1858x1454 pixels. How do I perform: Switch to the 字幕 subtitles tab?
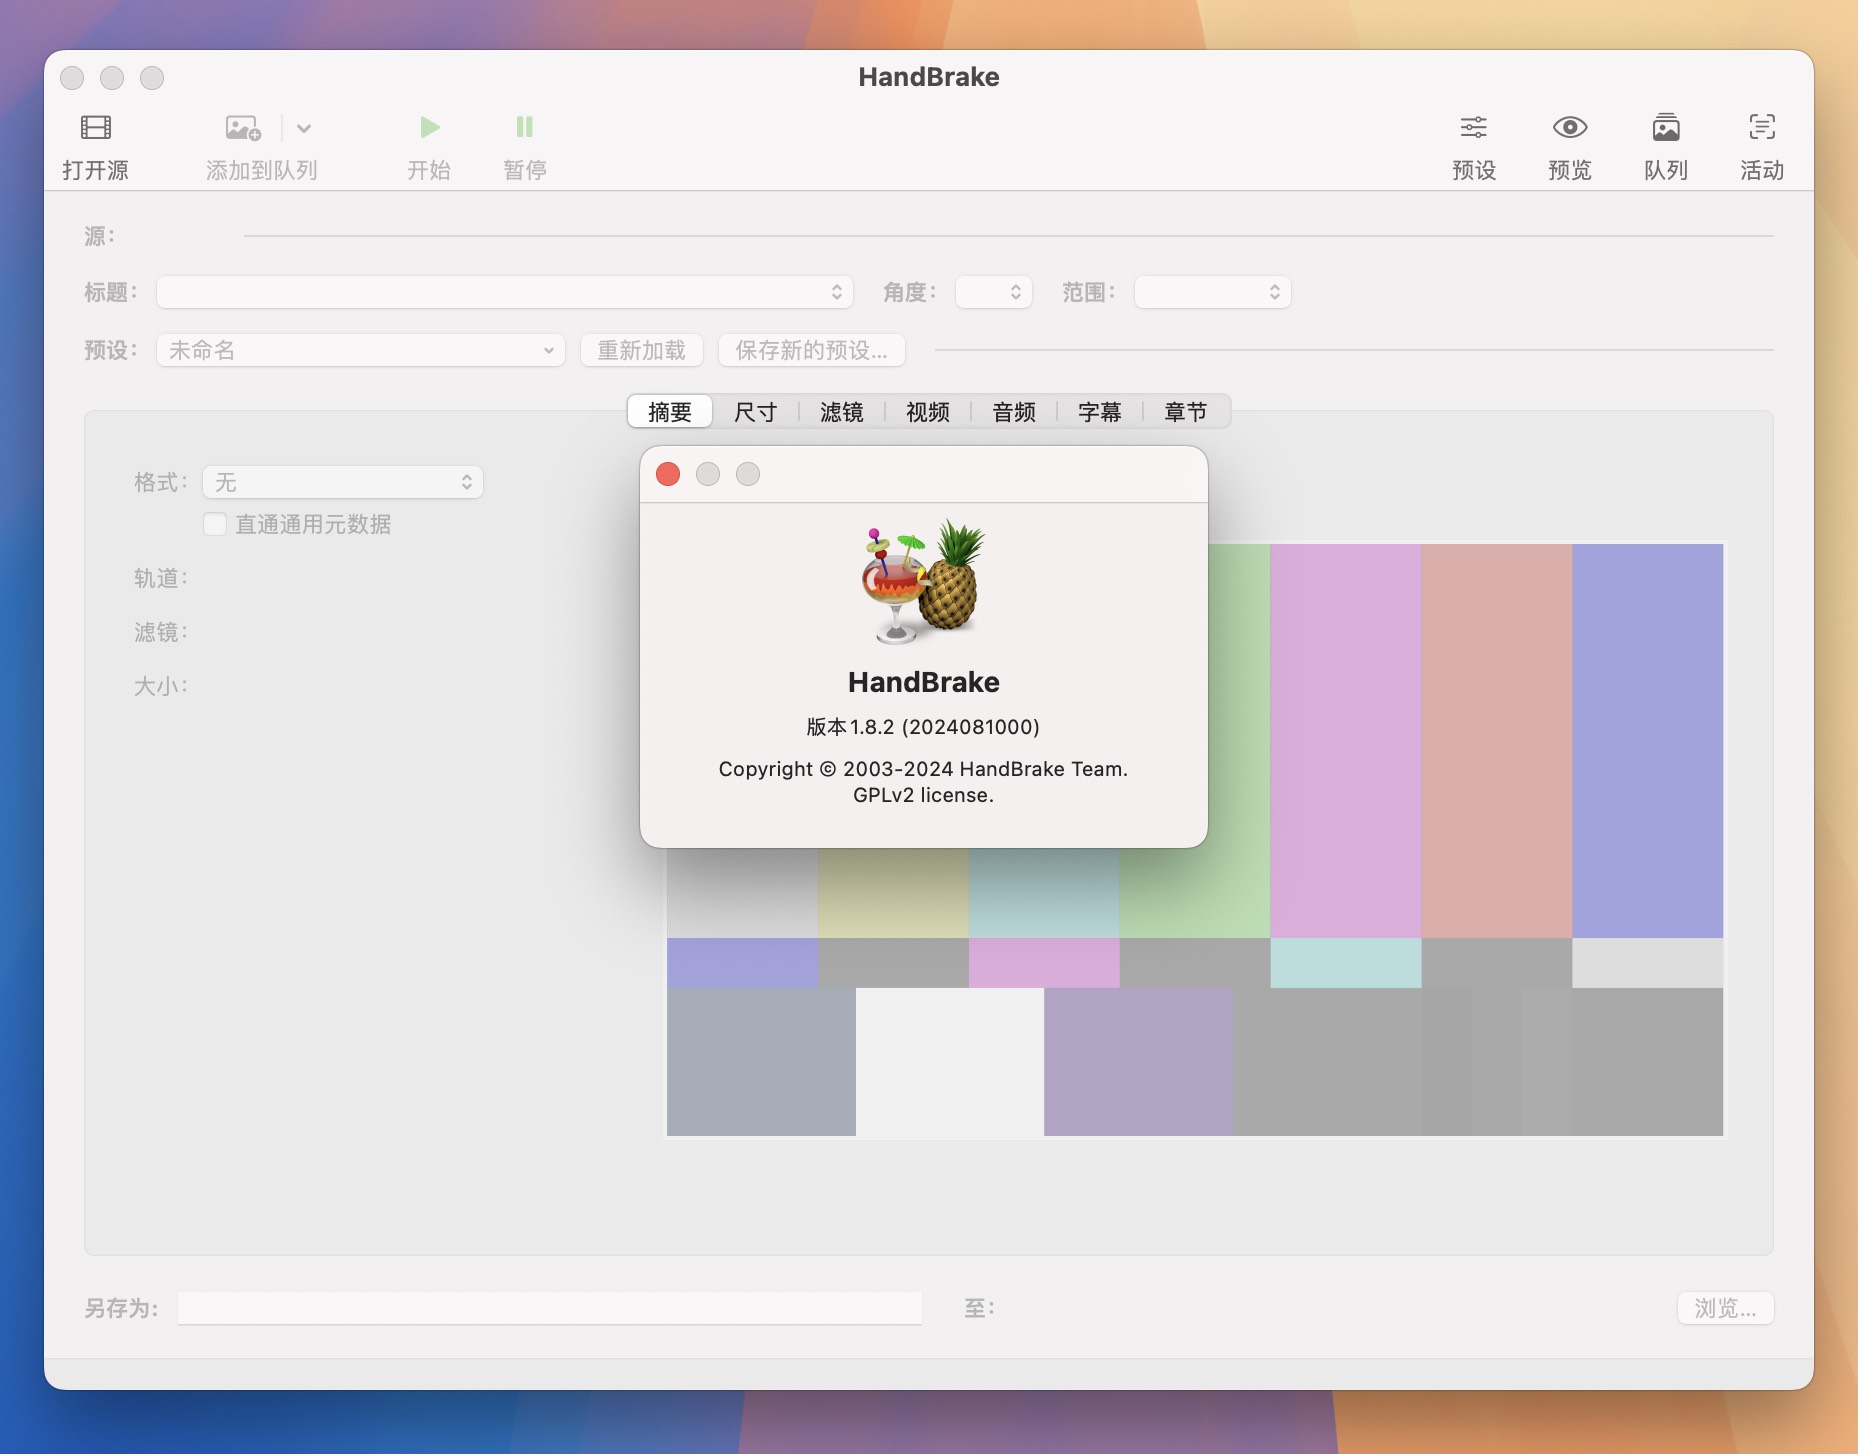[x=1100, y=412]
